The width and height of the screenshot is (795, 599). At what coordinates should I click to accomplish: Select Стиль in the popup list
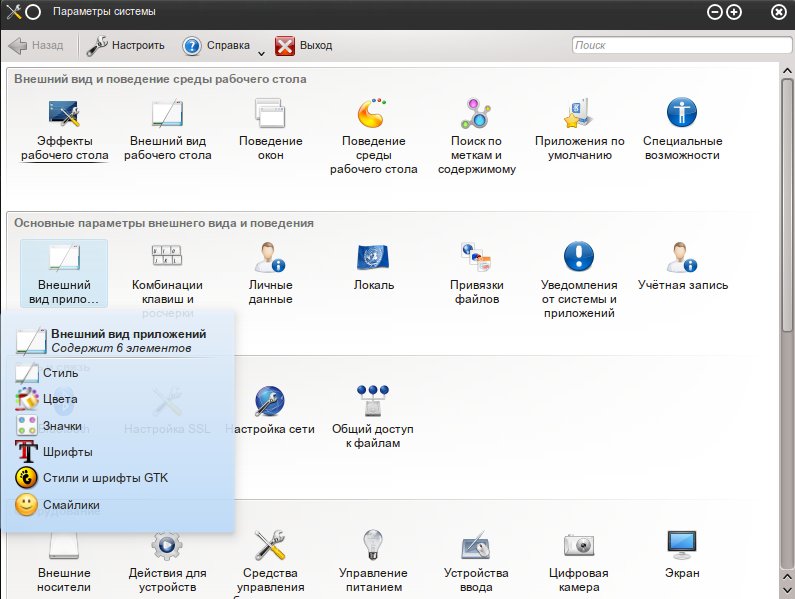tap(60, 373)
